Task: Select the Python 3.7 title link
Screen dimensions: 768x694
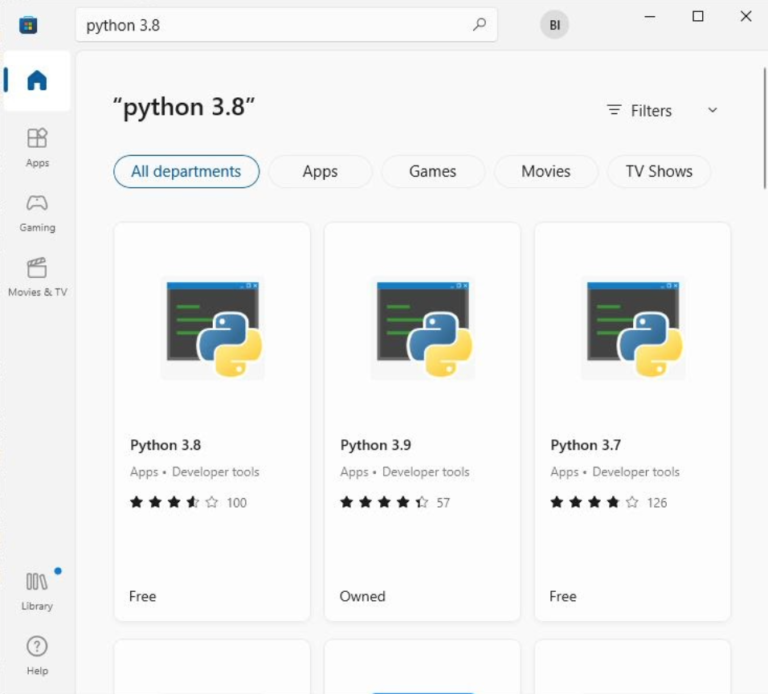Action: 586,445
